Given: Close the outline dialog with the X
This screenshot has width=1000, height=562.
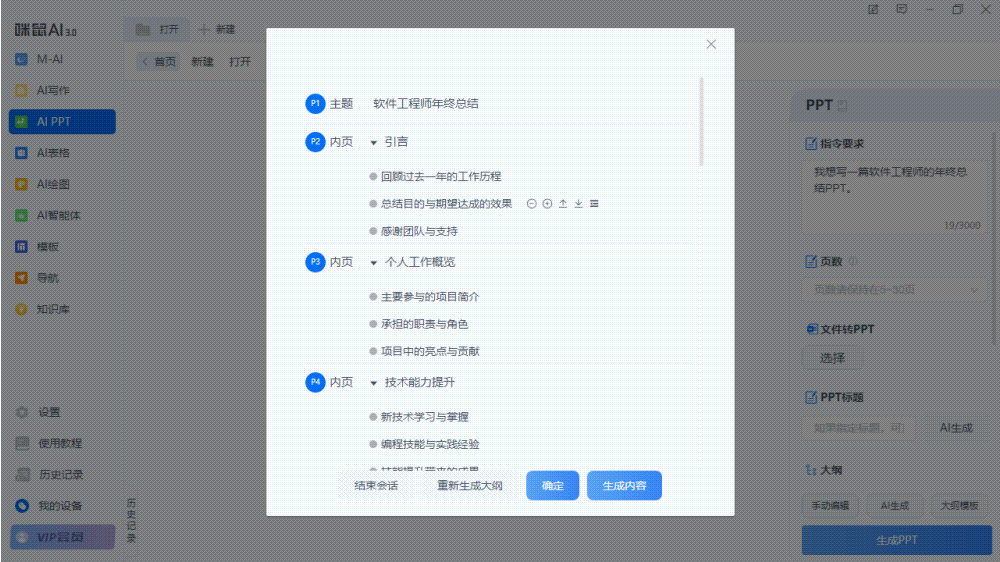Looking at the screenshot, I should 711,44.
